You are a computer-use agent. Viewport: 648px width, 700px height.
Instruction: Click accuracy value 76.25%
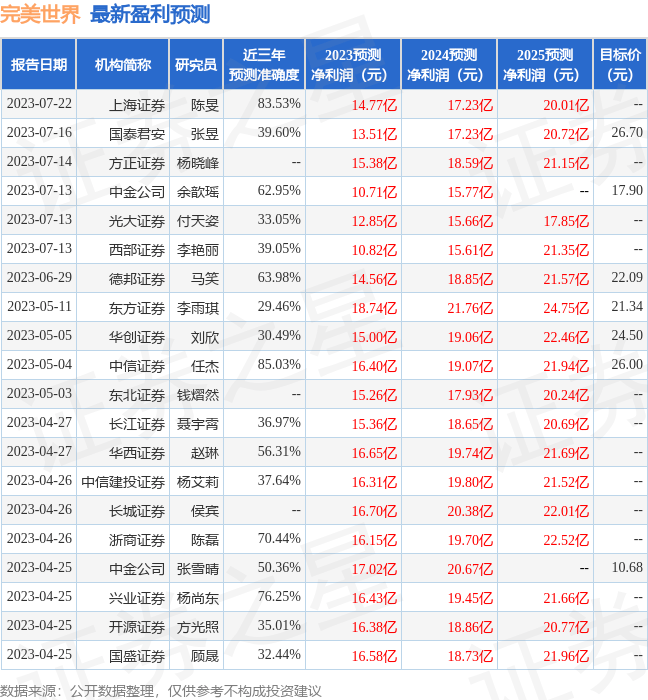279,597
